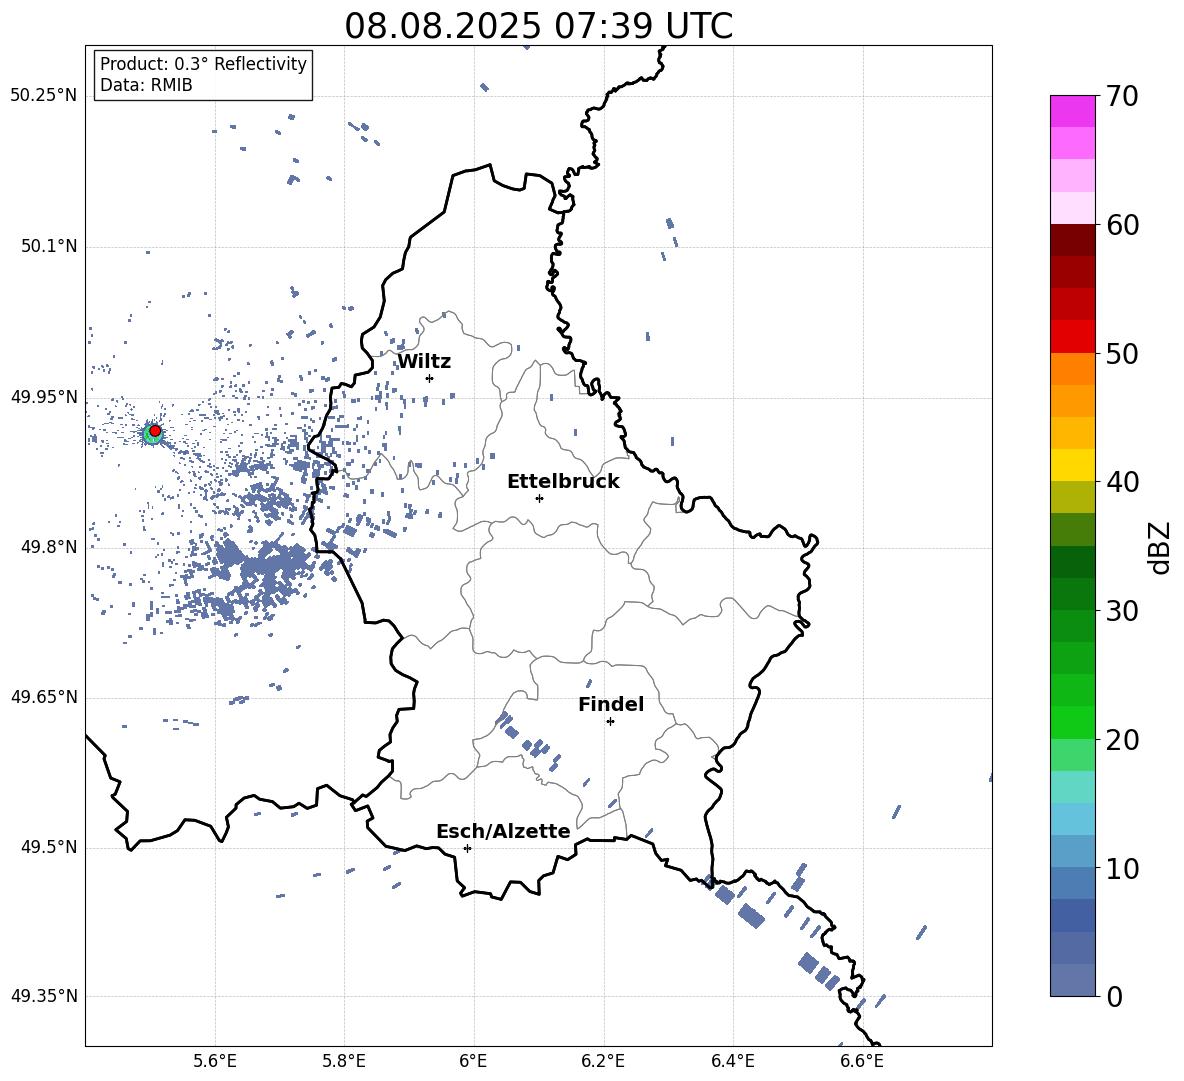Click the Findel city label
The width and height of the screenshot is (1184, 1081).
[x=611, y=704]
